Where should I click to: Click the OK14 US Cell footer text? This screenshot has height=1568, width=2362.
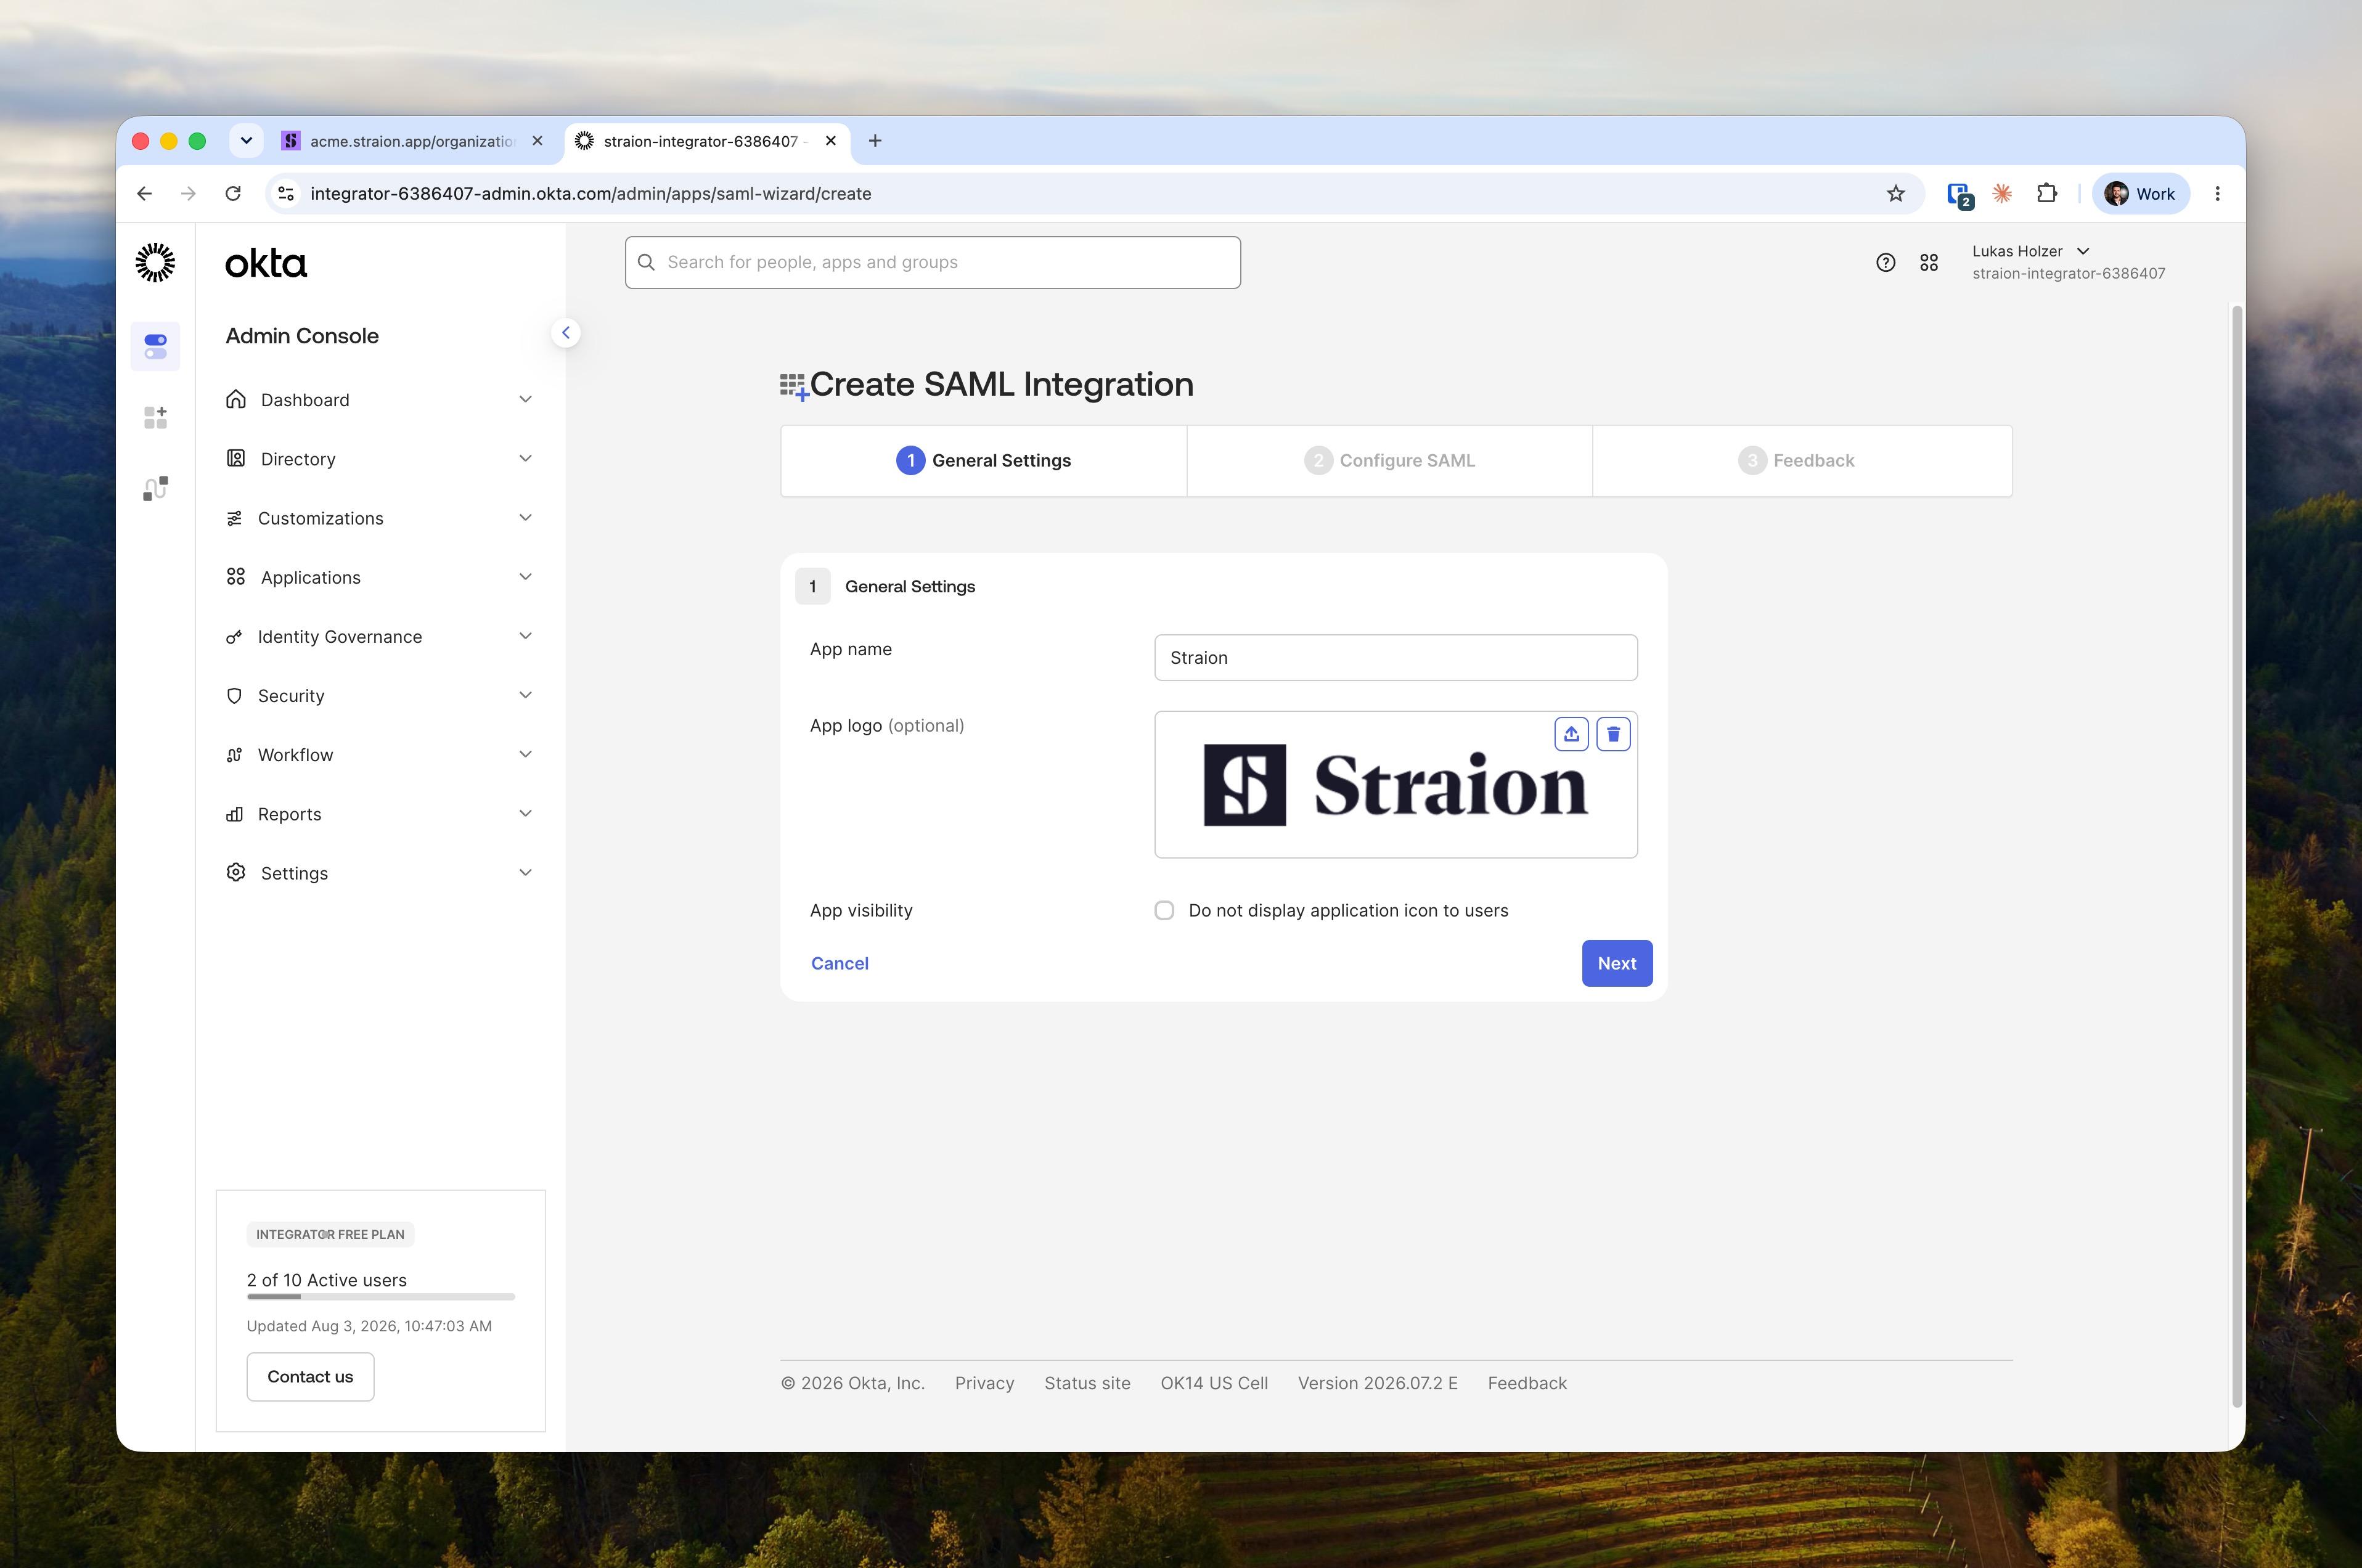point(1214,1383)
